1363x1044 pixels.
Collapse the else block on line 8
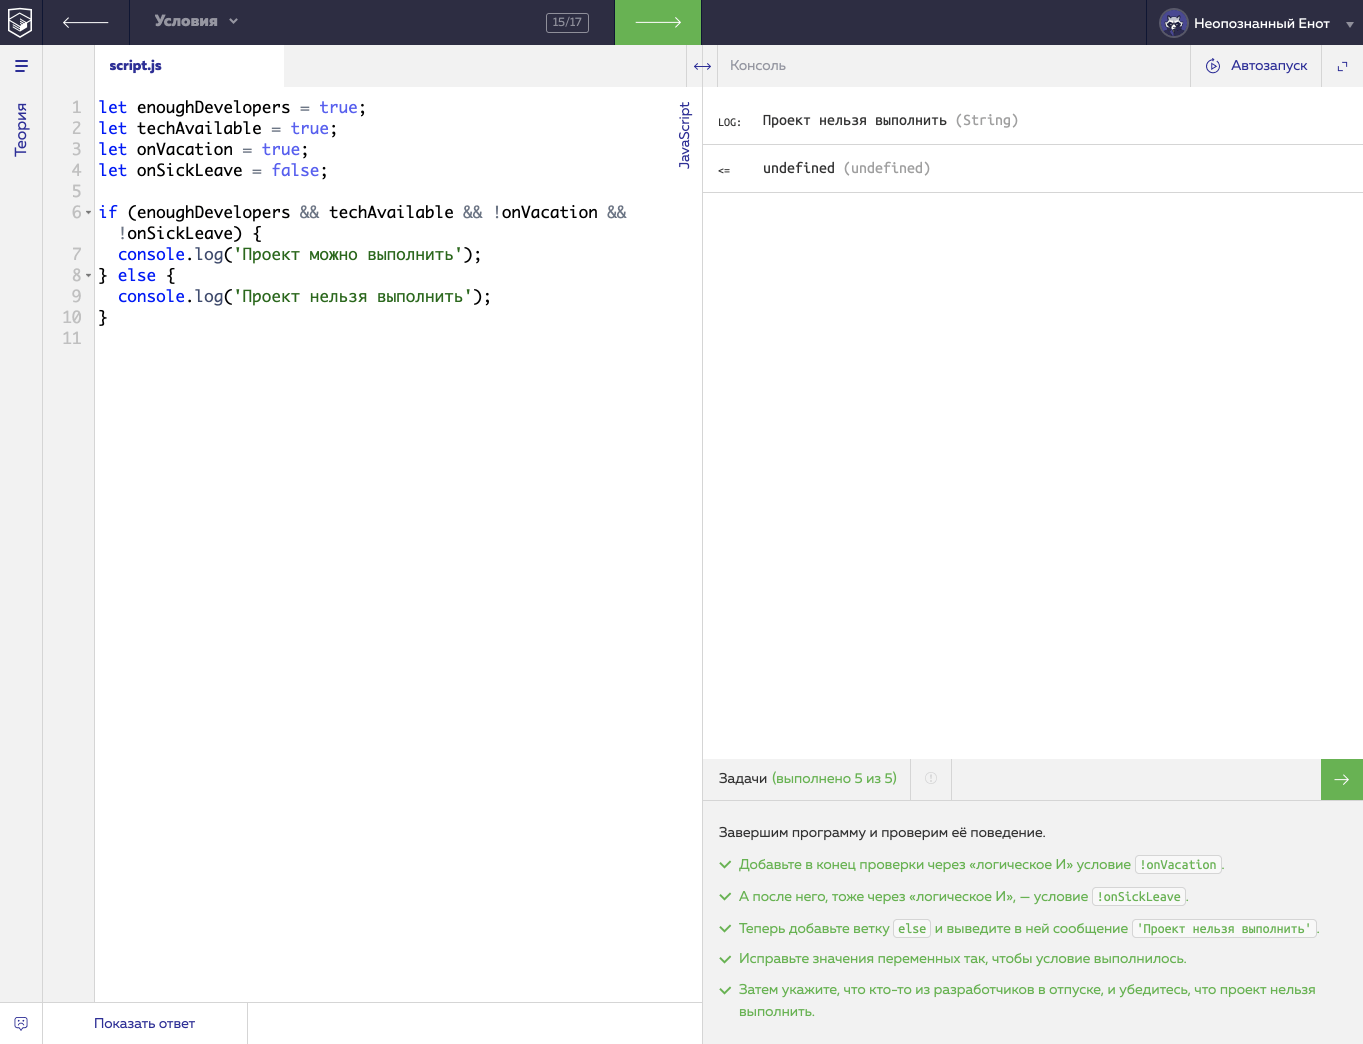(x=88, y=276)
